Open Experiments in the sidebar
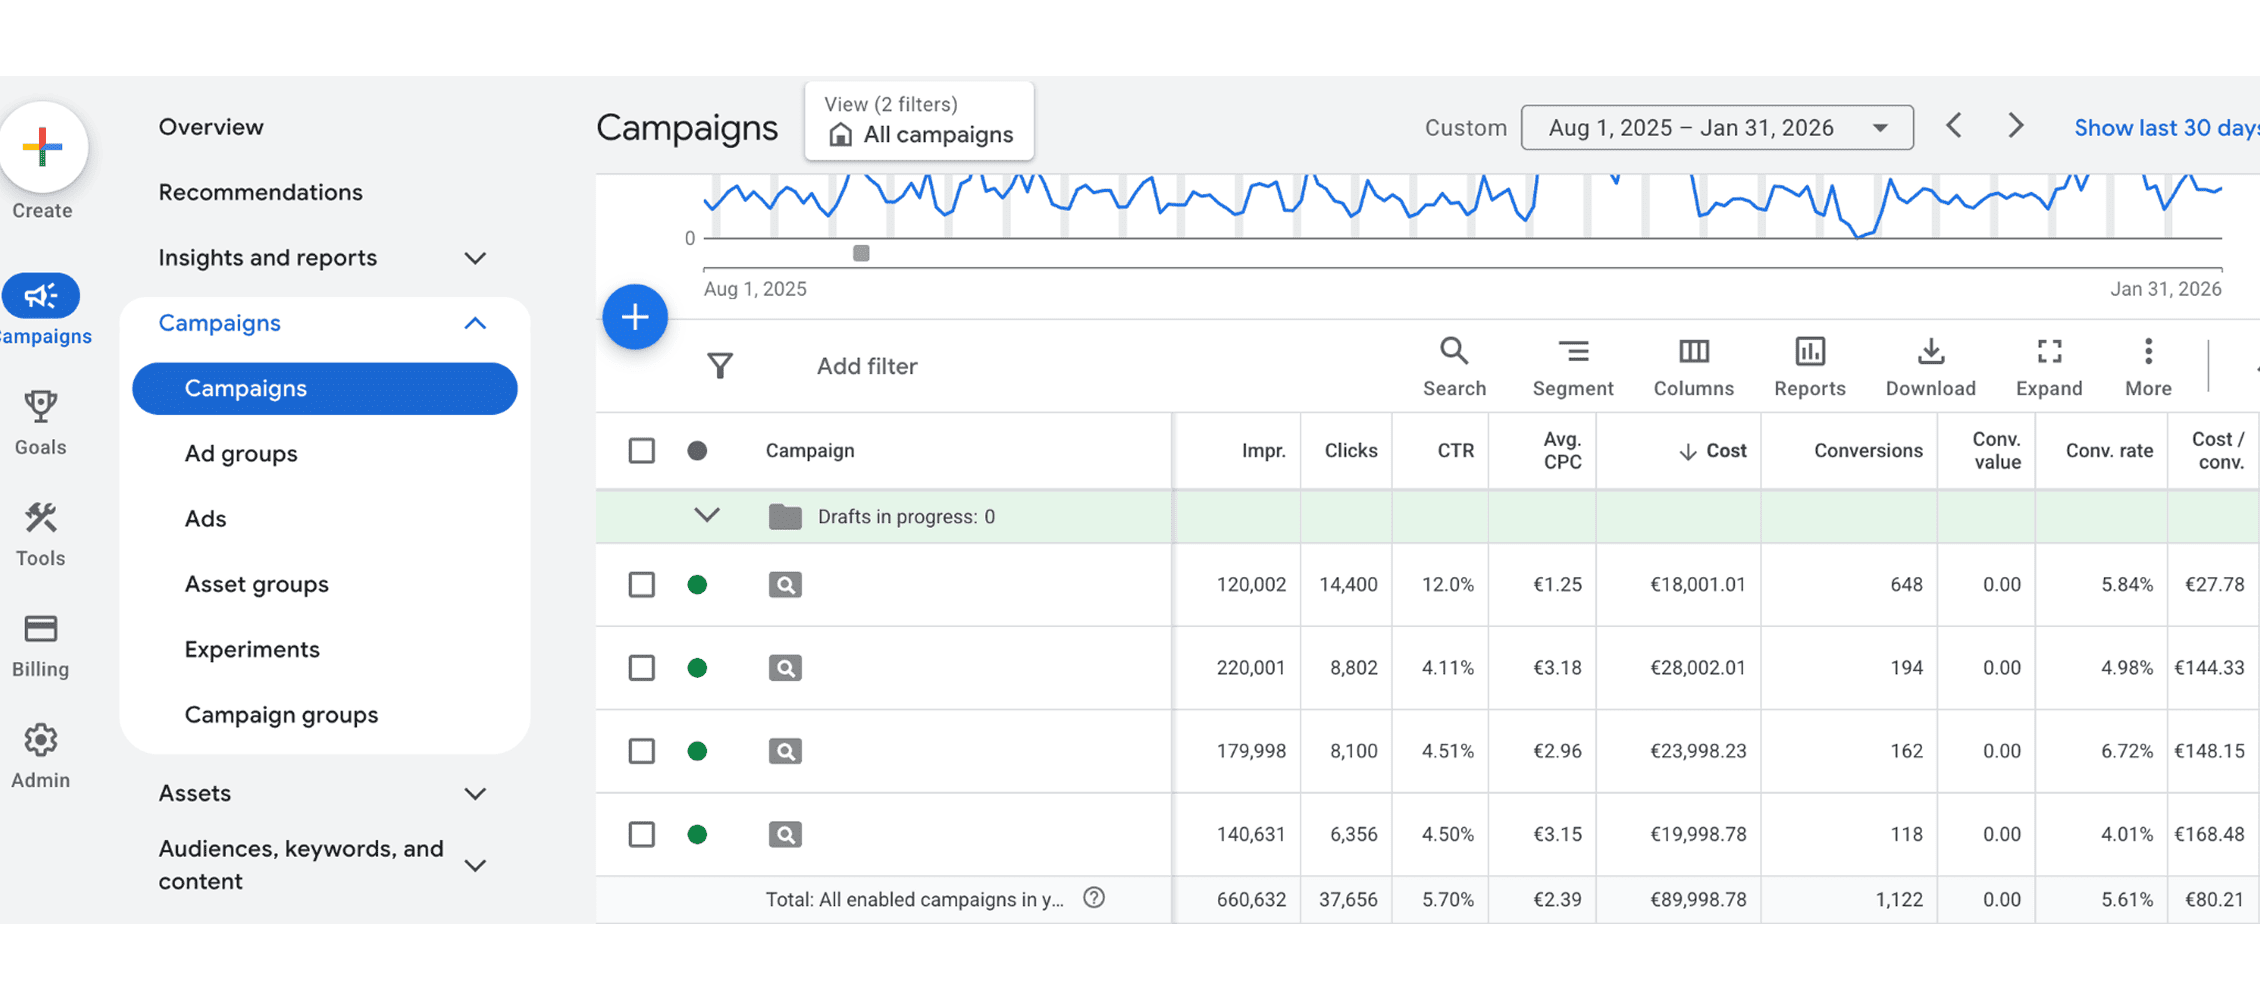 click(x=252, y=650)
